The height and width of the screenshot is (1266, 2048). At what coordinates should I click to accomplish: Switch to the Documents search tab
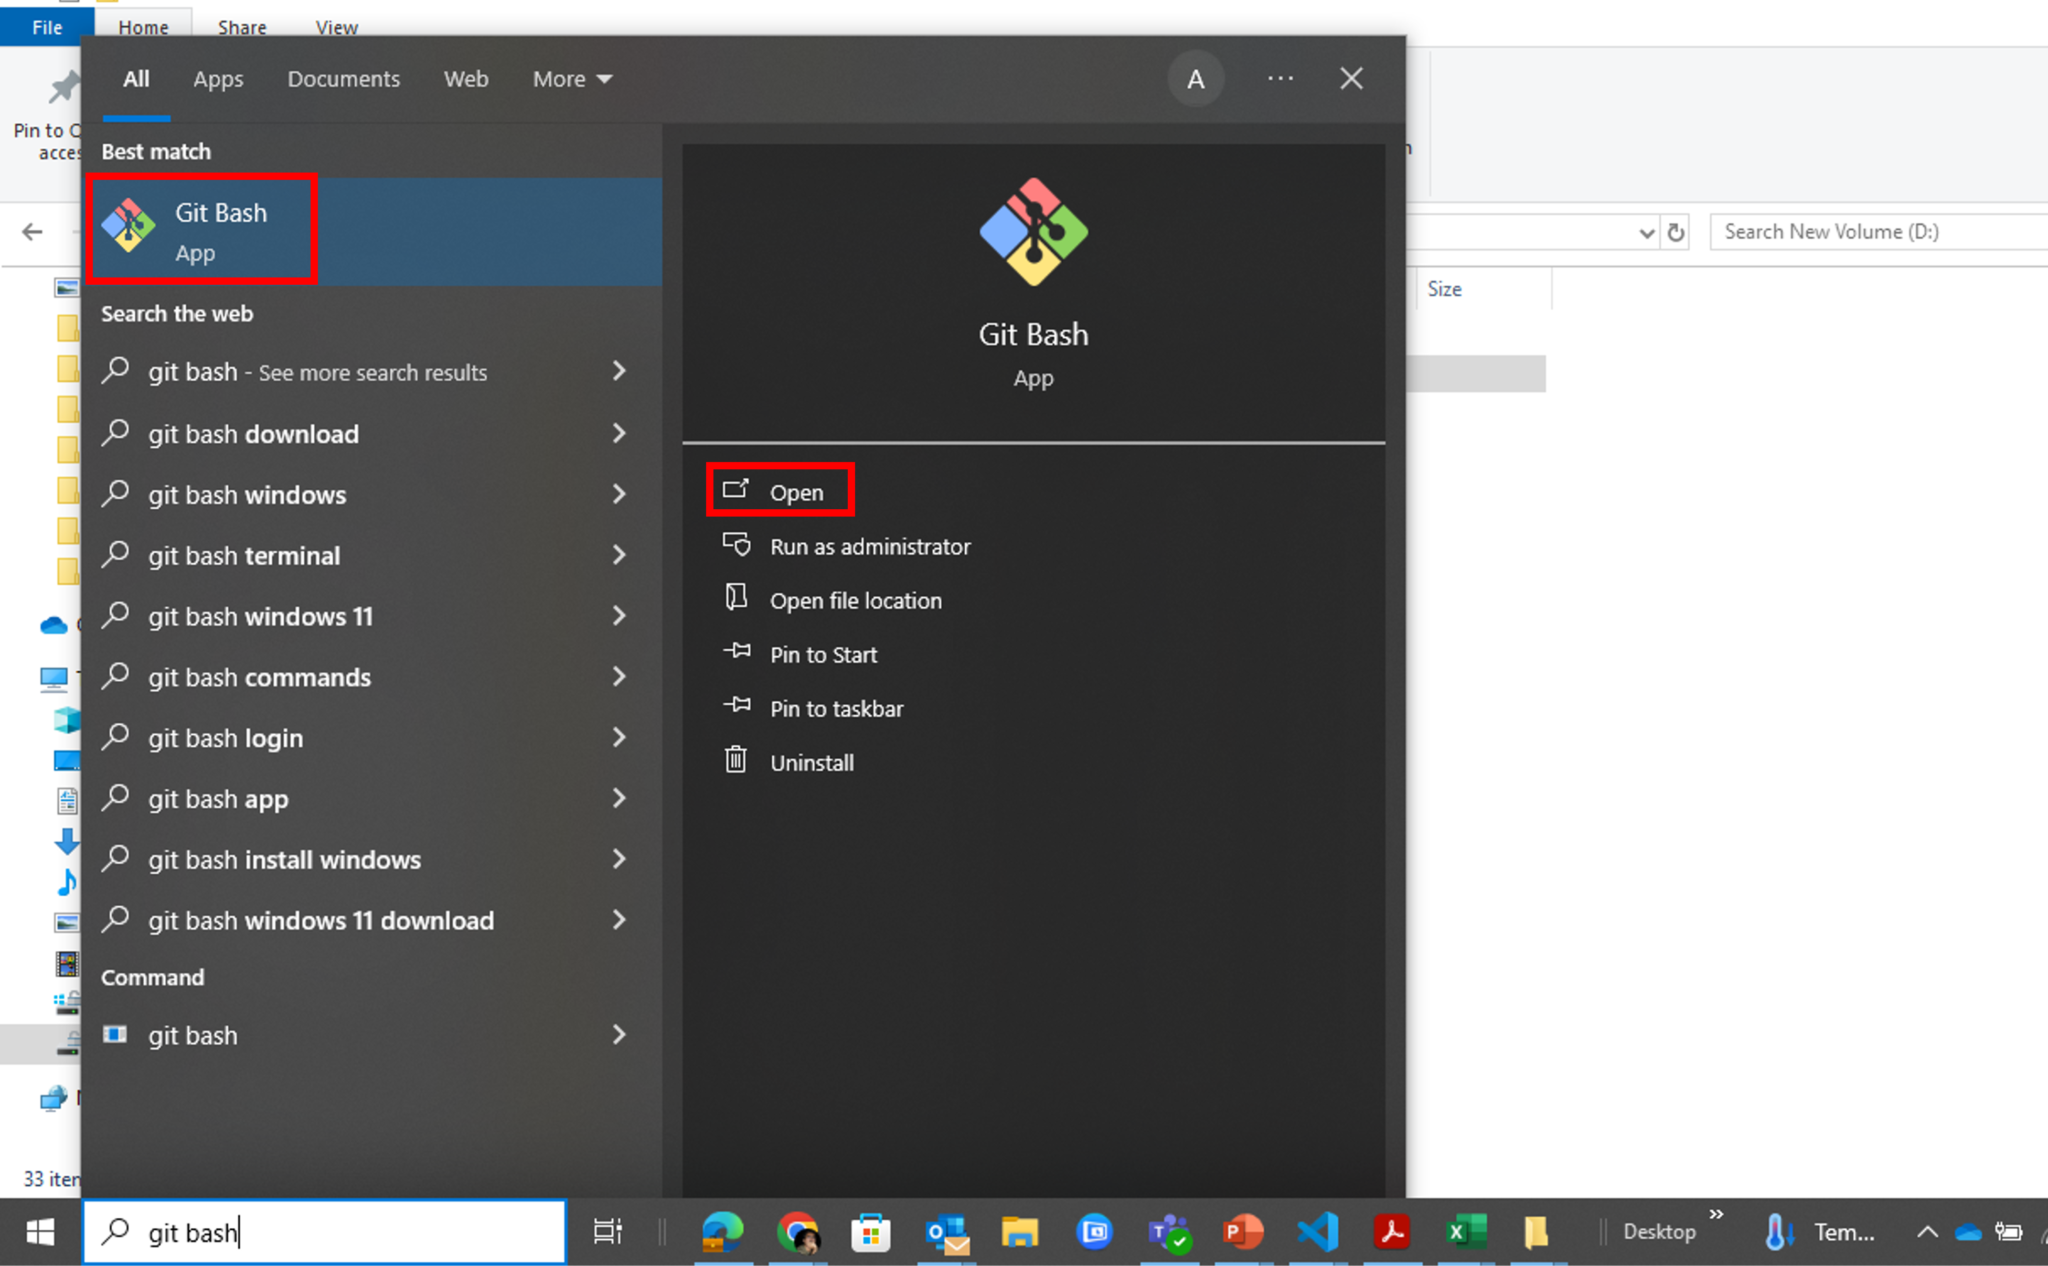click(x=343, y=78)
